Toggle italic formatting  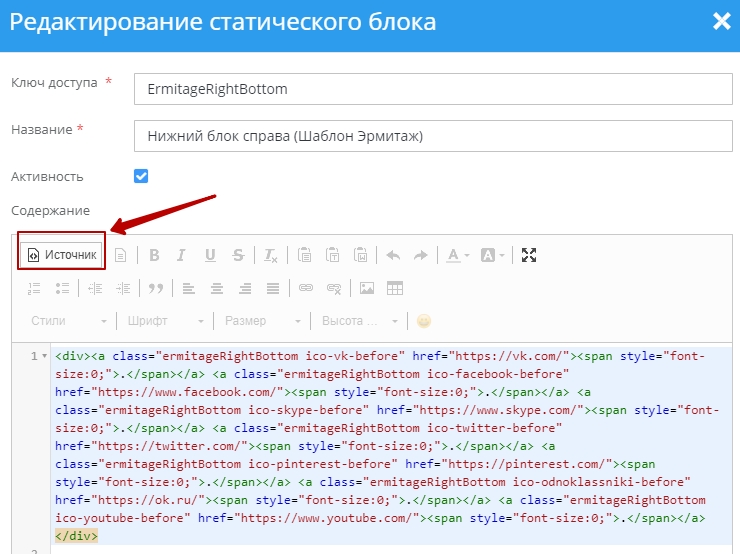[182, 255]
